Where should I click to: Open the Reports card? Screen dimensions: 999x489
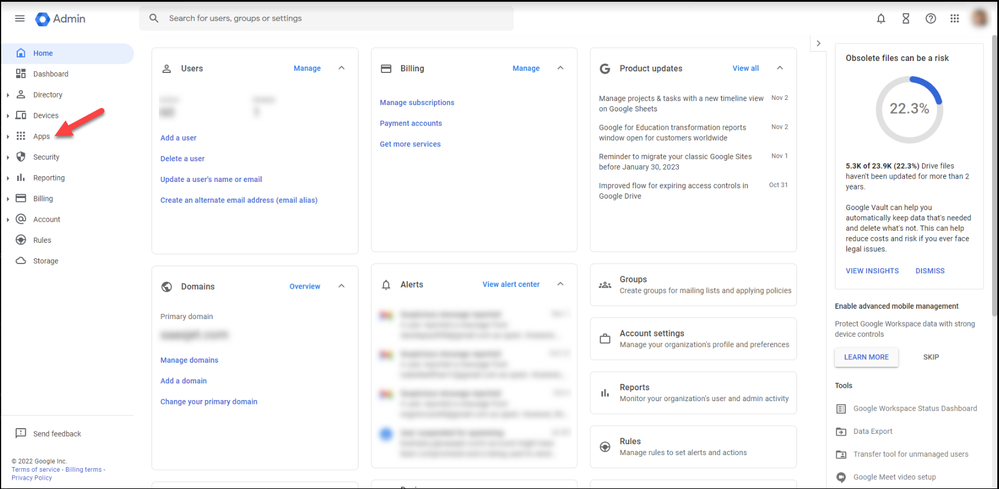click(x=693, y=393)
